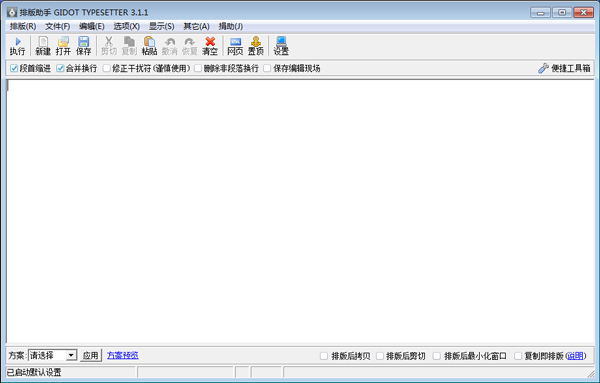Screen dimensions: 600x383
Task: Click the 剪切 scissors icon
Action: click(109, 46)
